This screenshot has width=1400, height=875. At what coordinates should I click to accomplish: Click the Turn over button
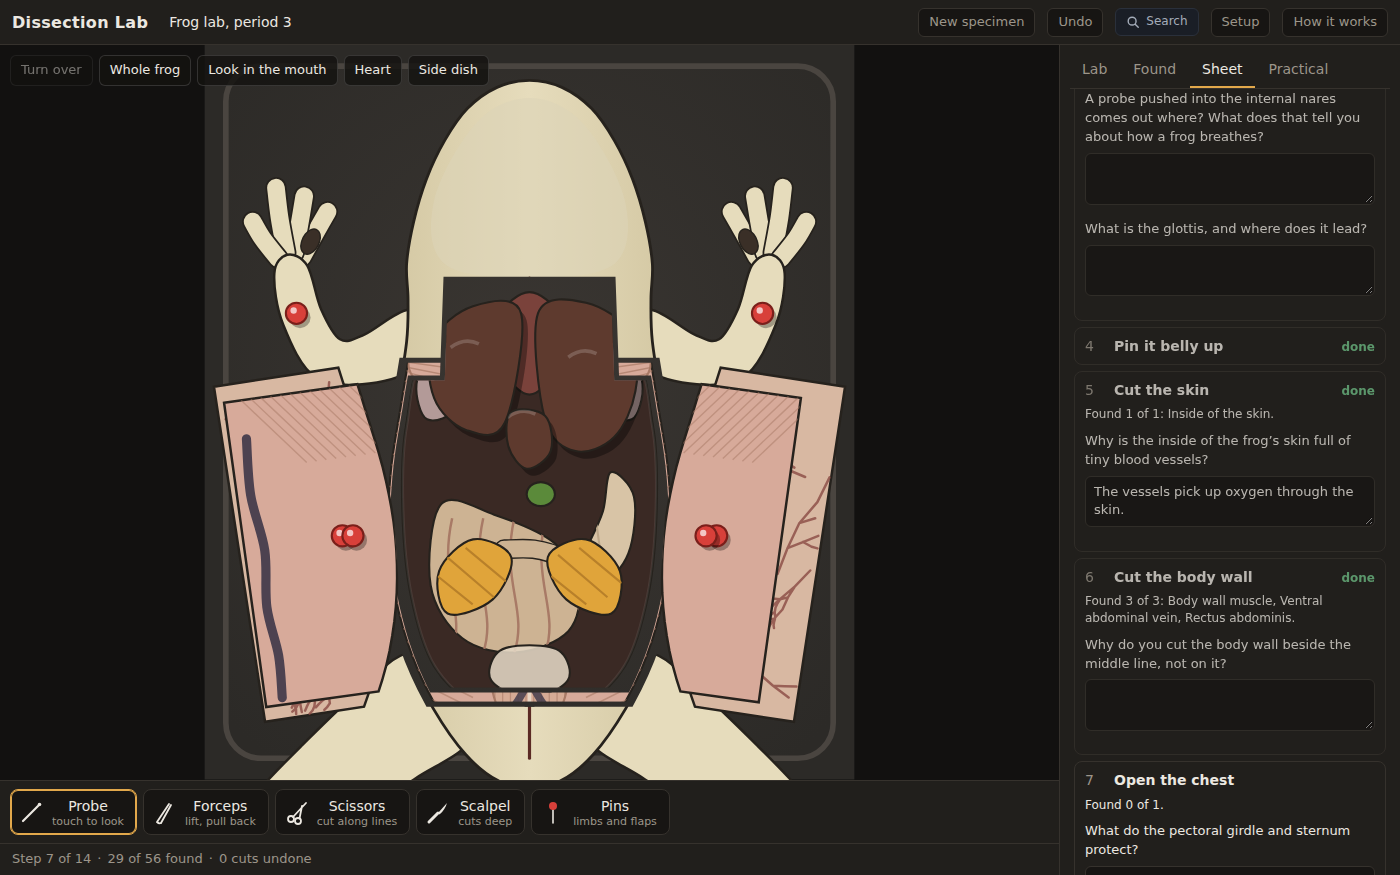[51, 70]
